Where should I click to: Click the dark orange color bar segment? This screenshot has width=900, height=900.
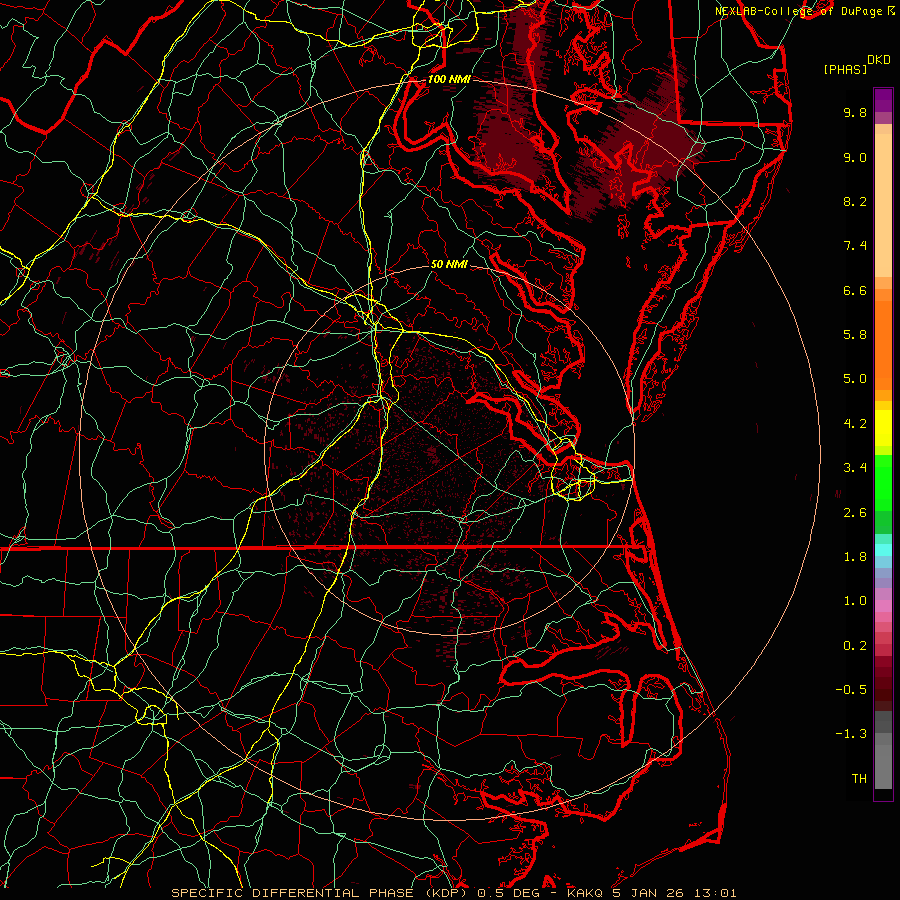tap(883, 344)
